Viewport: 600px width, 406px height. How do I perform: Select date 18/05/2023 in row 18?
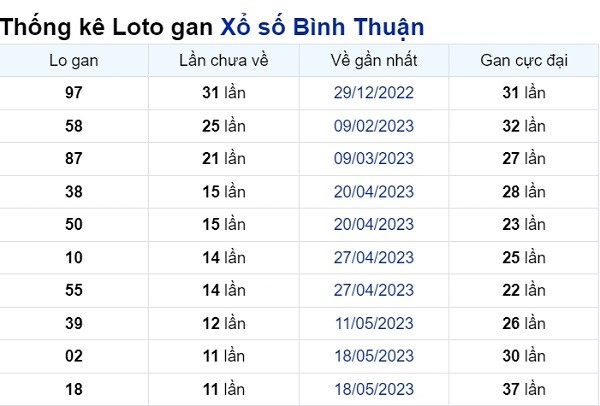(x=374, y=389)
